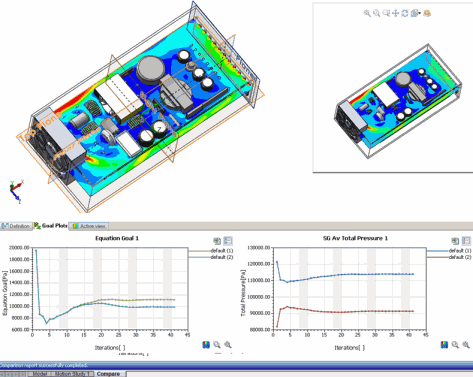Click the Total Pressure [Pa] axis label
The width and height of the screenshot is (473, 377).
click(x=243, y=293)
